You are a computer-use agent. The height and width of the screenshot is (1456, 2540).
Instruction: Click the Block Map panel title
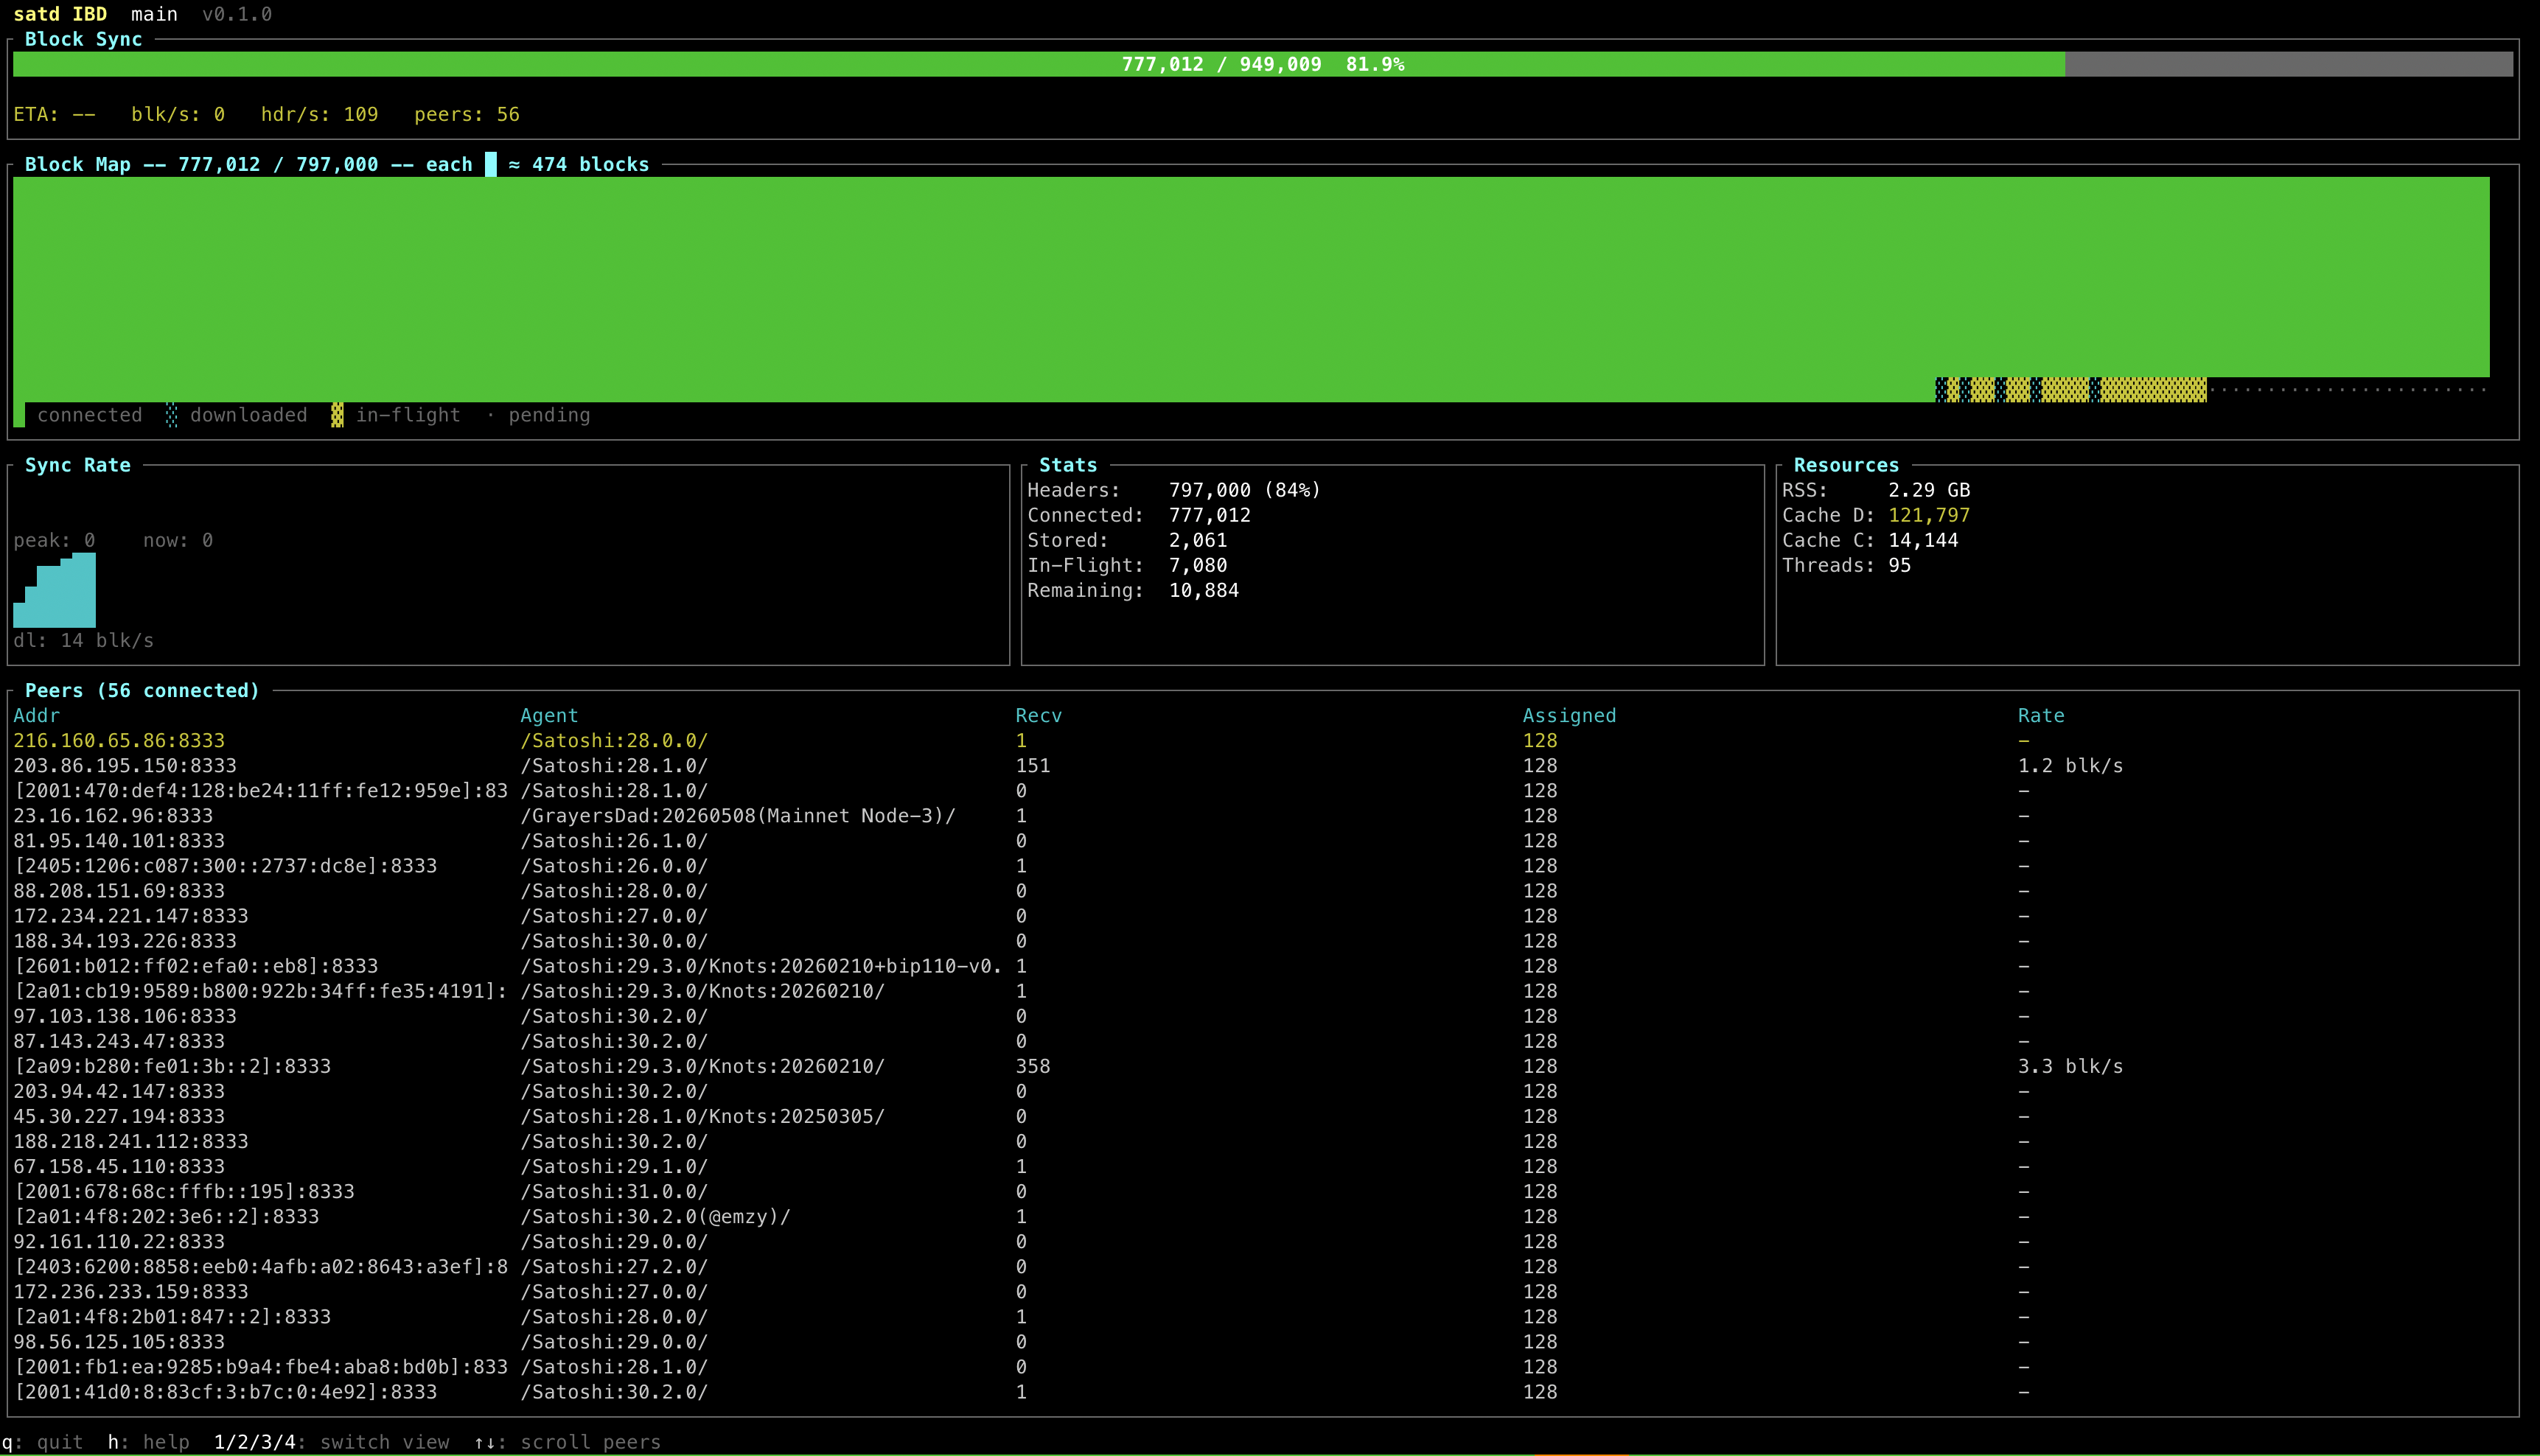[x=337, y=164]
